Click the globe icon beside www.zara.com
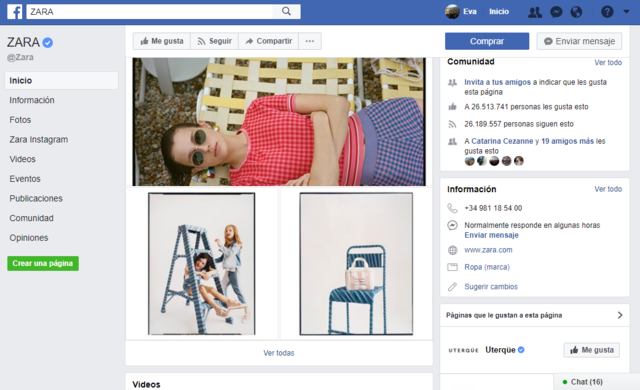Screen dimensions: 640x390 452,250
